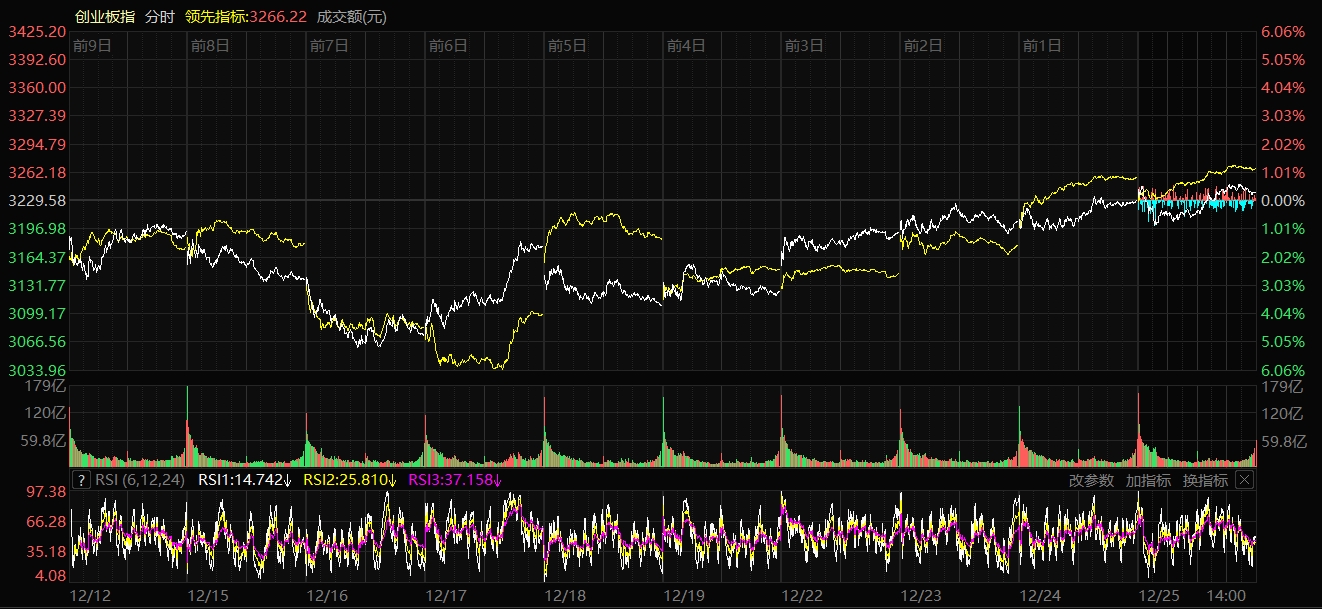Select the 前9日 day marker

click(92, 45)
